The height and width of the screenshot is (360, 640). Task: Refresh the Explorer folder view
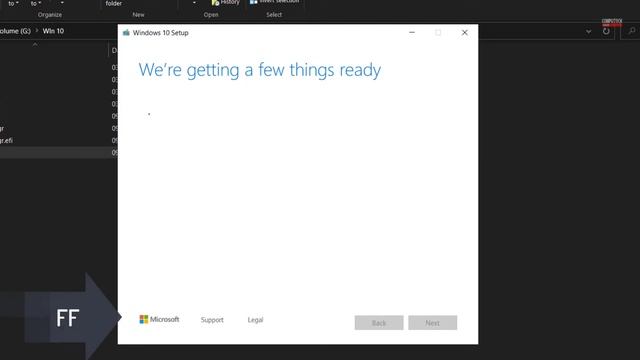[x=606, y=31]
